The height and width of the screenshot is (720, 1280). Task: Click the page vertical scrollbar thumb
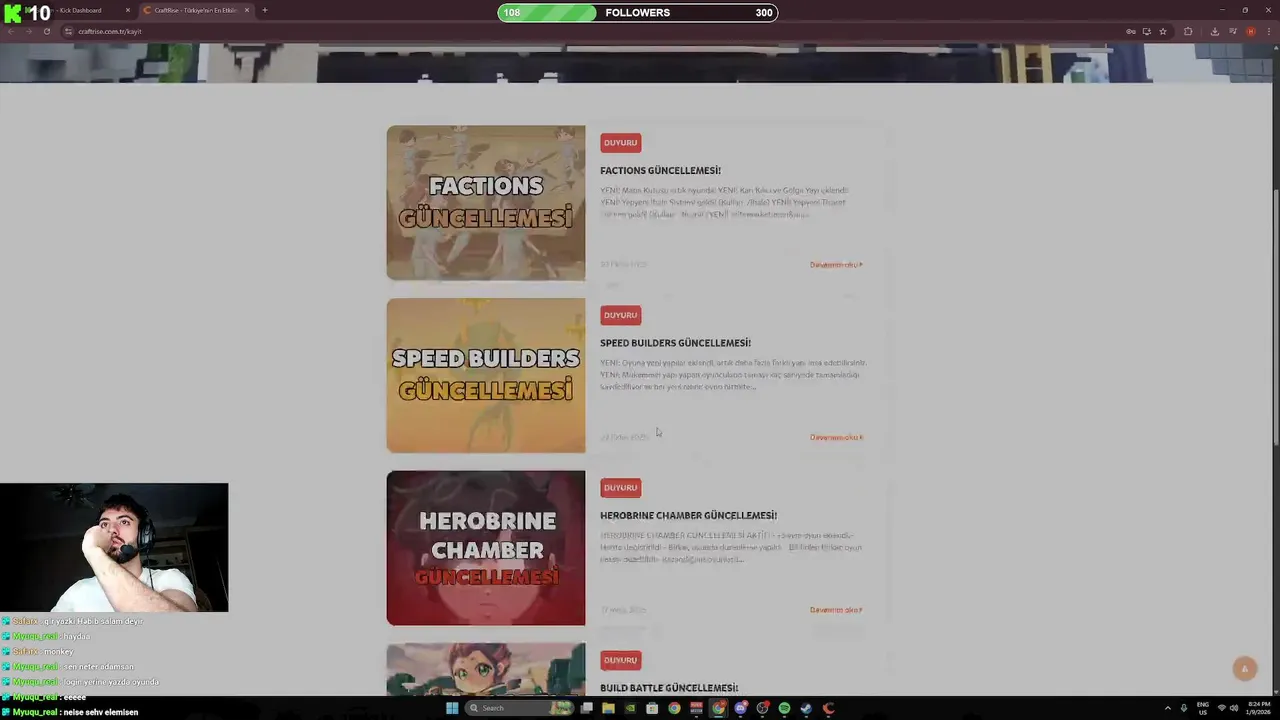1275,316
